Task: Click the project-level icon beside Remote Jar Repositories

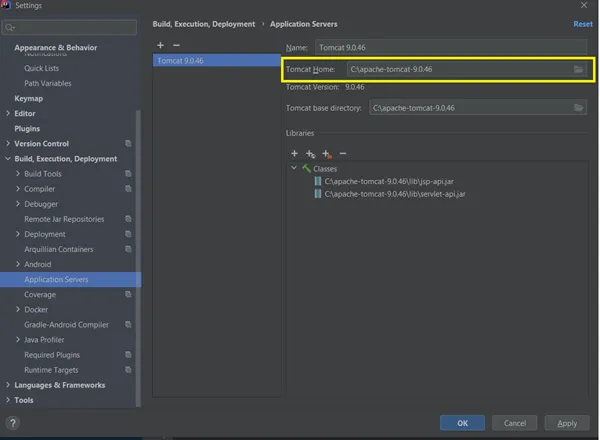Action: [x=128, y=219]
